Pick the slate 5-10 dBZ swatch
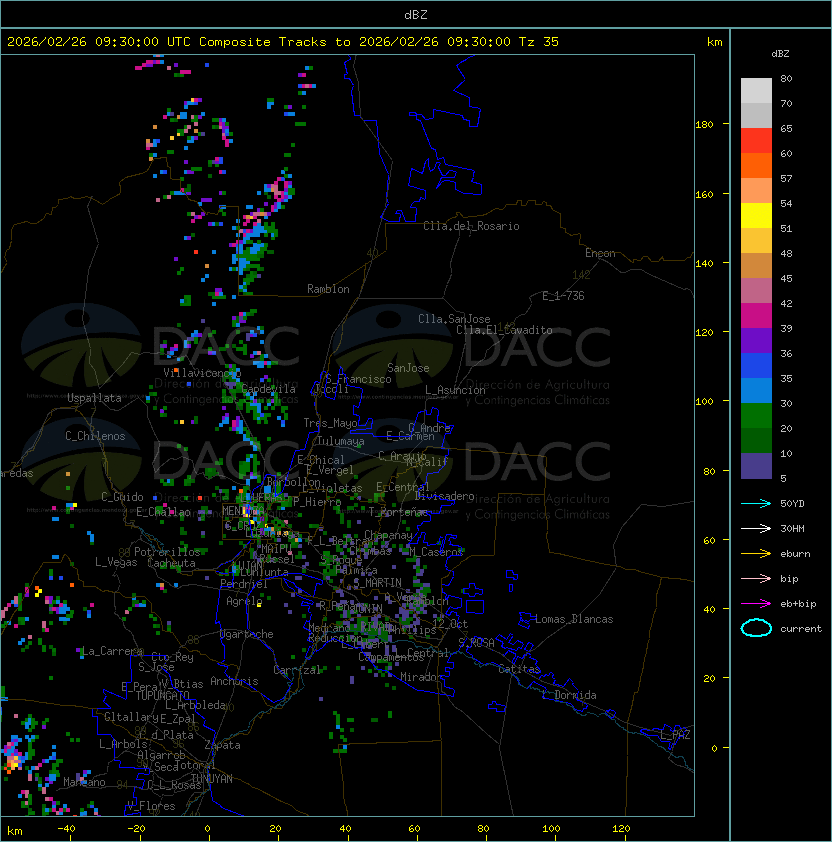The height and width of the screenshot is (842, 832). (756, 466)
